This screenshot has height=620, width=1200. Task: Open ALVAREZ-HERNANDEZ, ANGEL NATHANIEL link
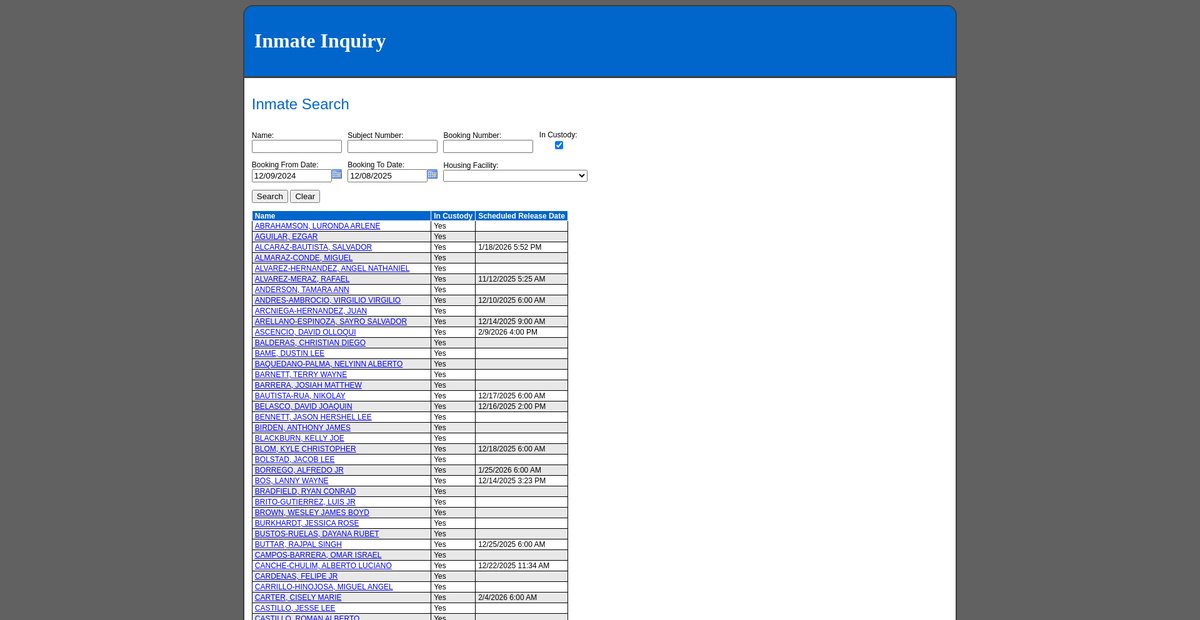tap(332, 268)
